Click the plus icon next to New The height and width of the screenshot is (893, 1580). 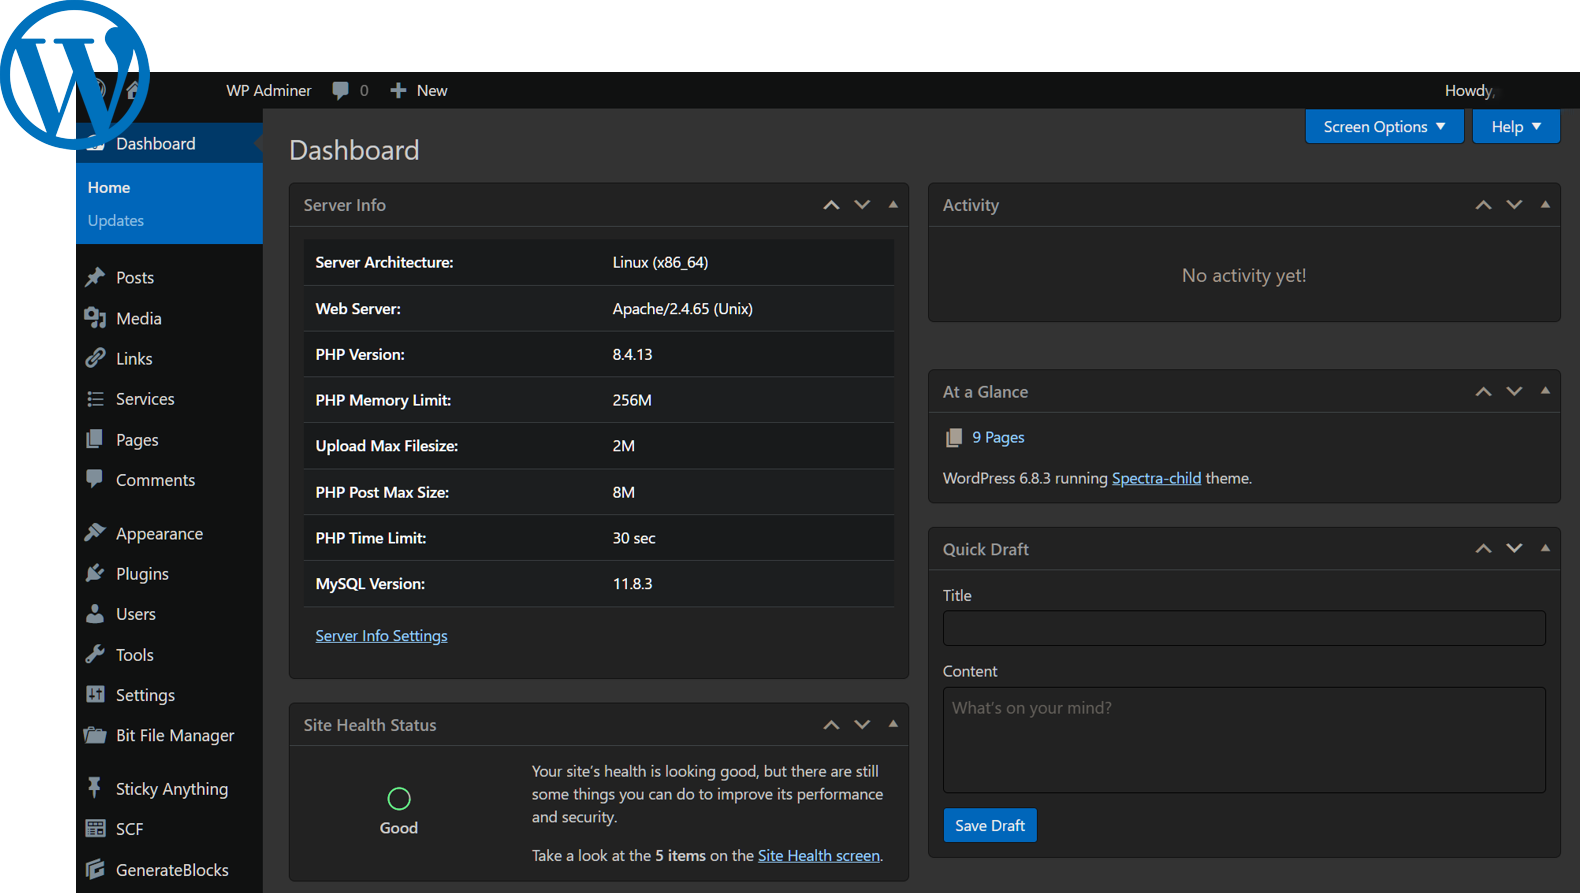click(398, 90)
